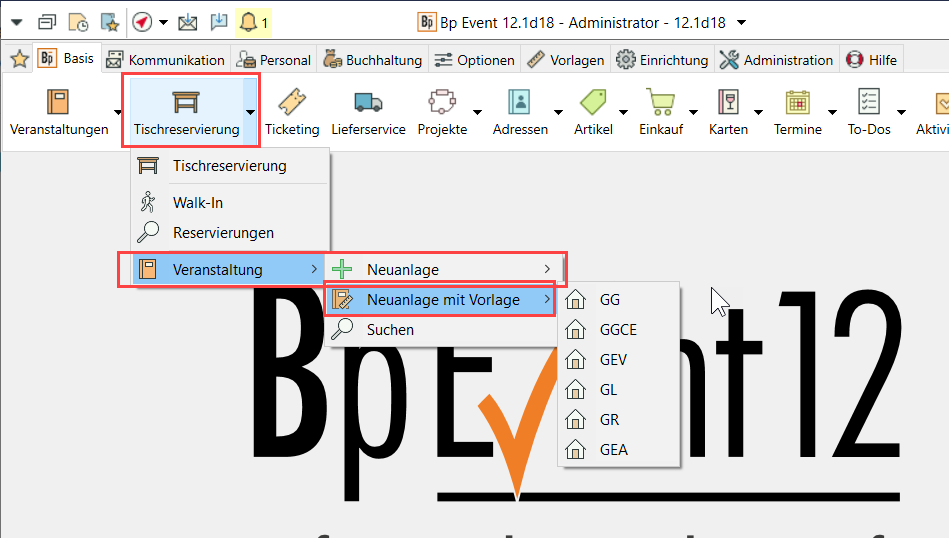Pick the GEA template from the list

(613, 450)
